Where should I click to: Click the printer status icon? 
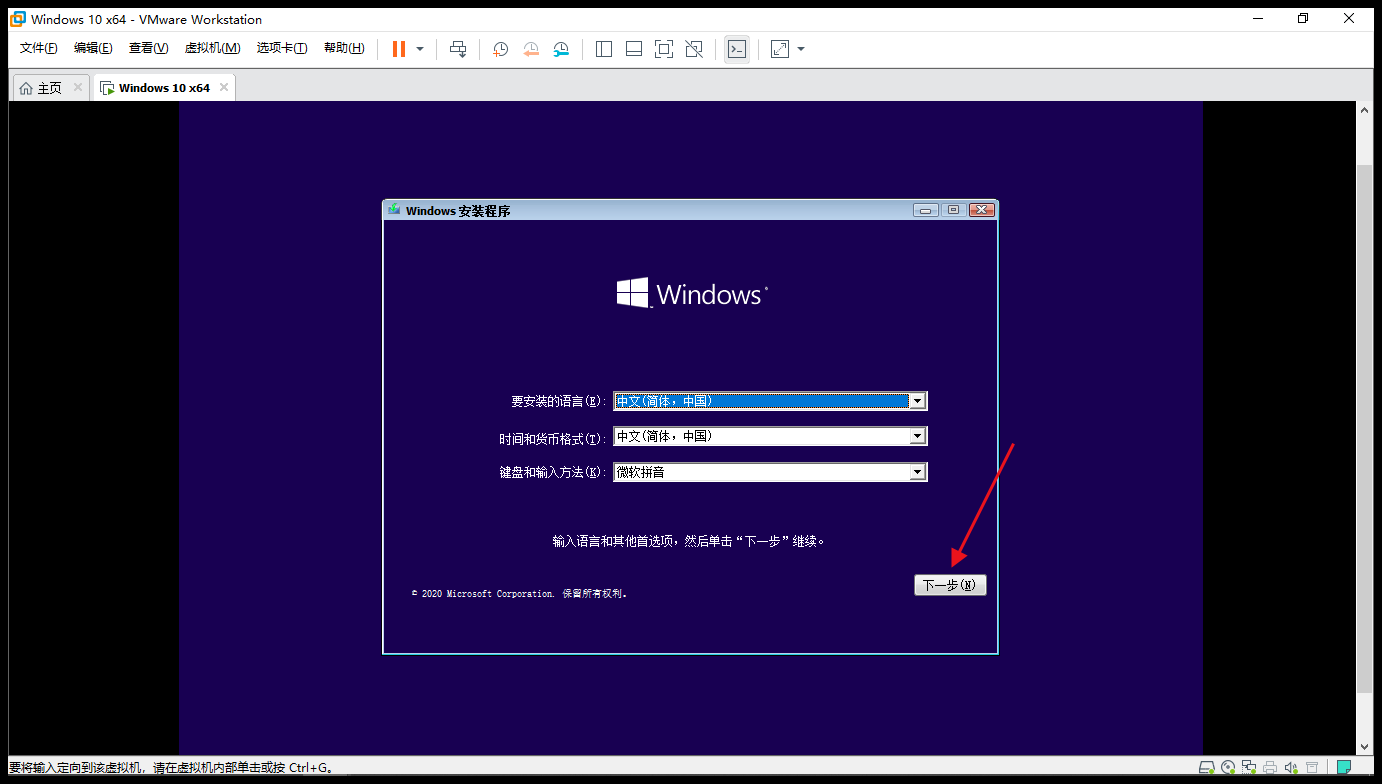coord(1270,768)
